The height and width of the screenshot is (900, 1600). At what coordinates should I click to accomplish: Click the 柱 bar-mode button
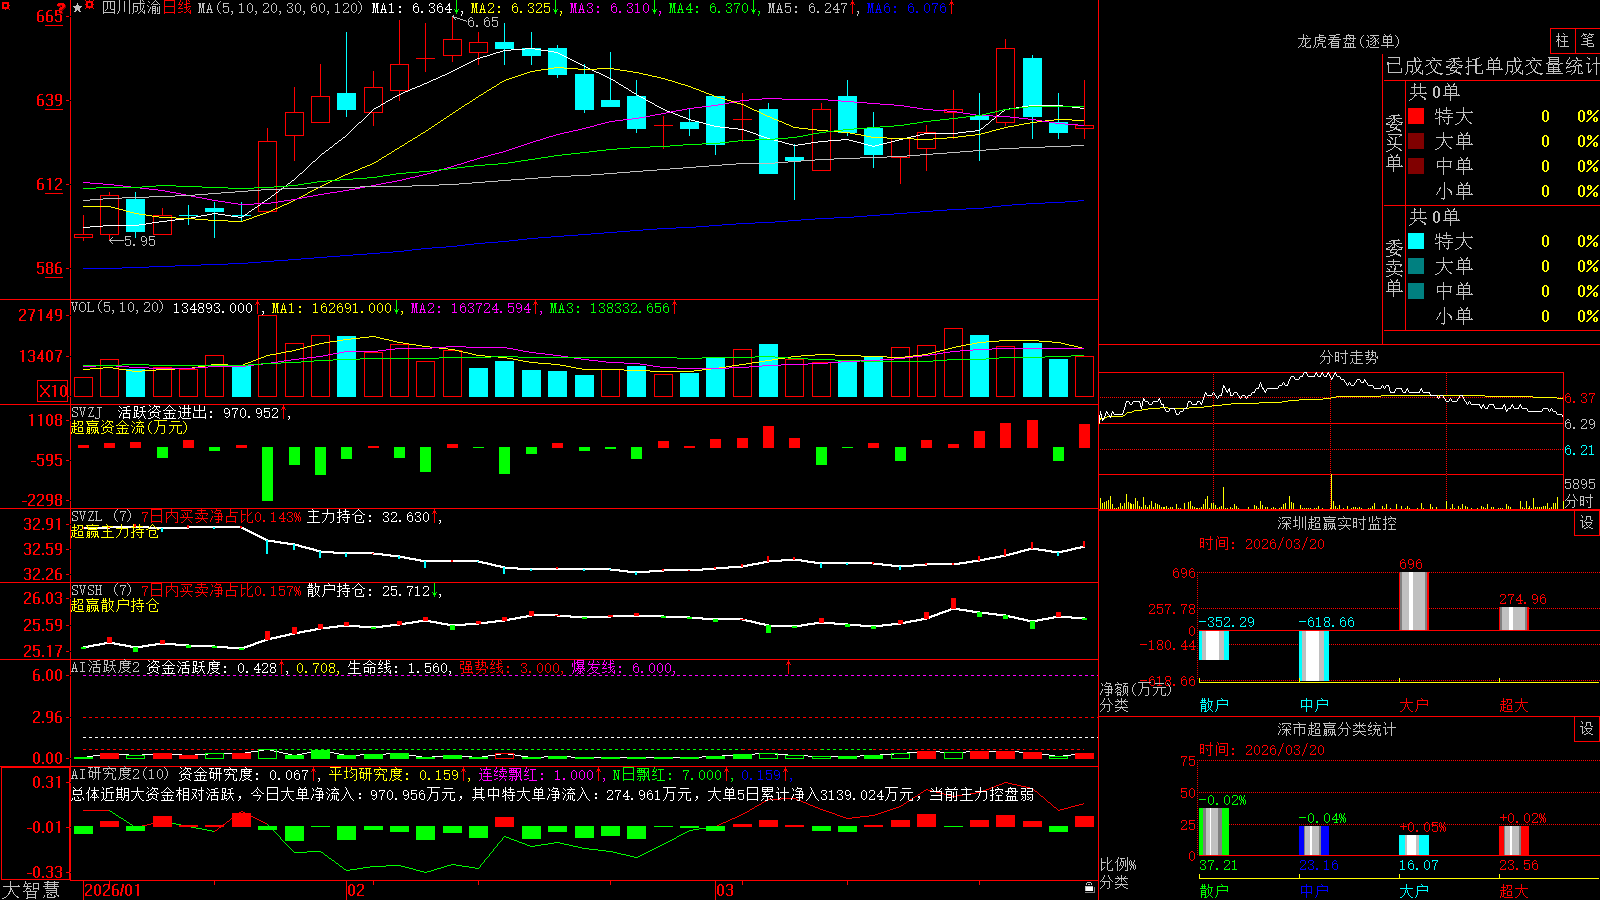[1562, 40]
